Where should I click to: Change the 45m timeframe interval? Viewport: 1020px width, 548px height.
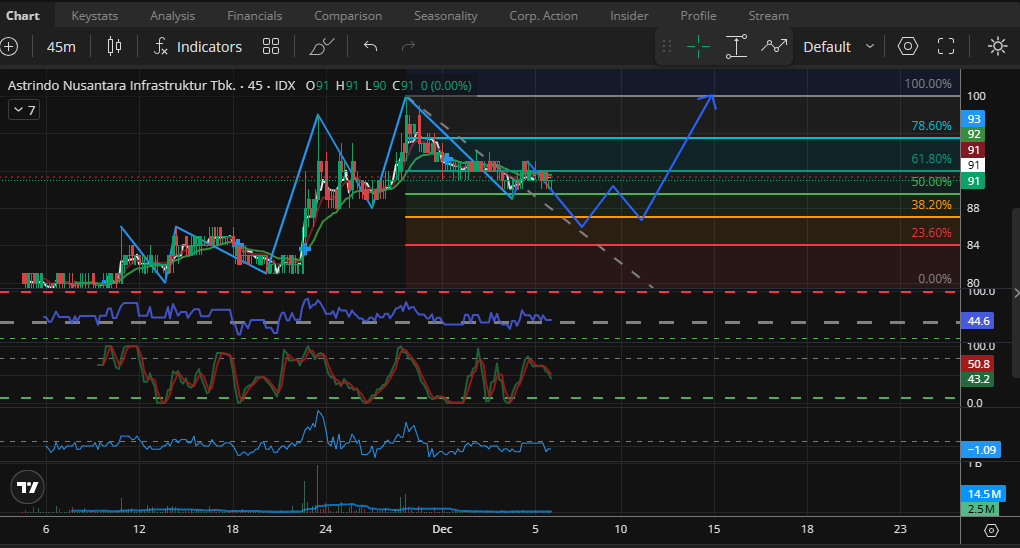pyautogui.click(x=61, y=46)
